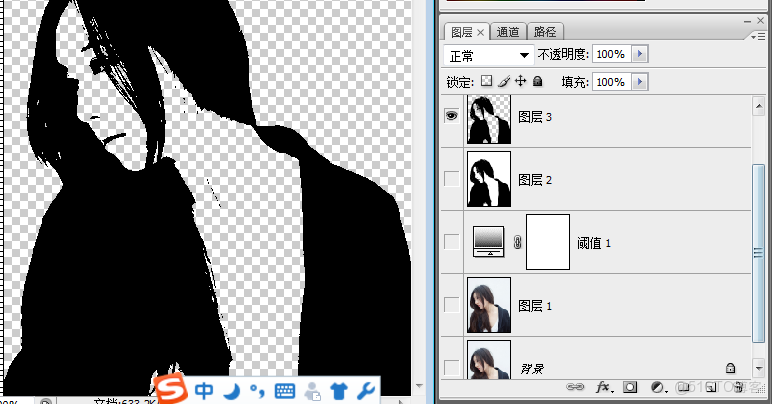Click the 背景 layer name
This screenshot has width=772, height=404.
(532, 369)
